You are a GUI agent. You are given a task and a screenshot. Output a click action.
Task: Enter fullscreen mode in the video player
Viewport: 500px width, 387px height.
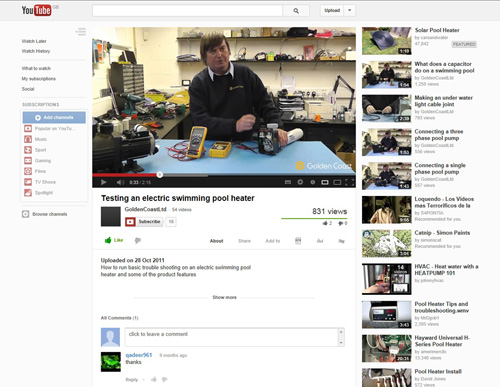[349, 182]
